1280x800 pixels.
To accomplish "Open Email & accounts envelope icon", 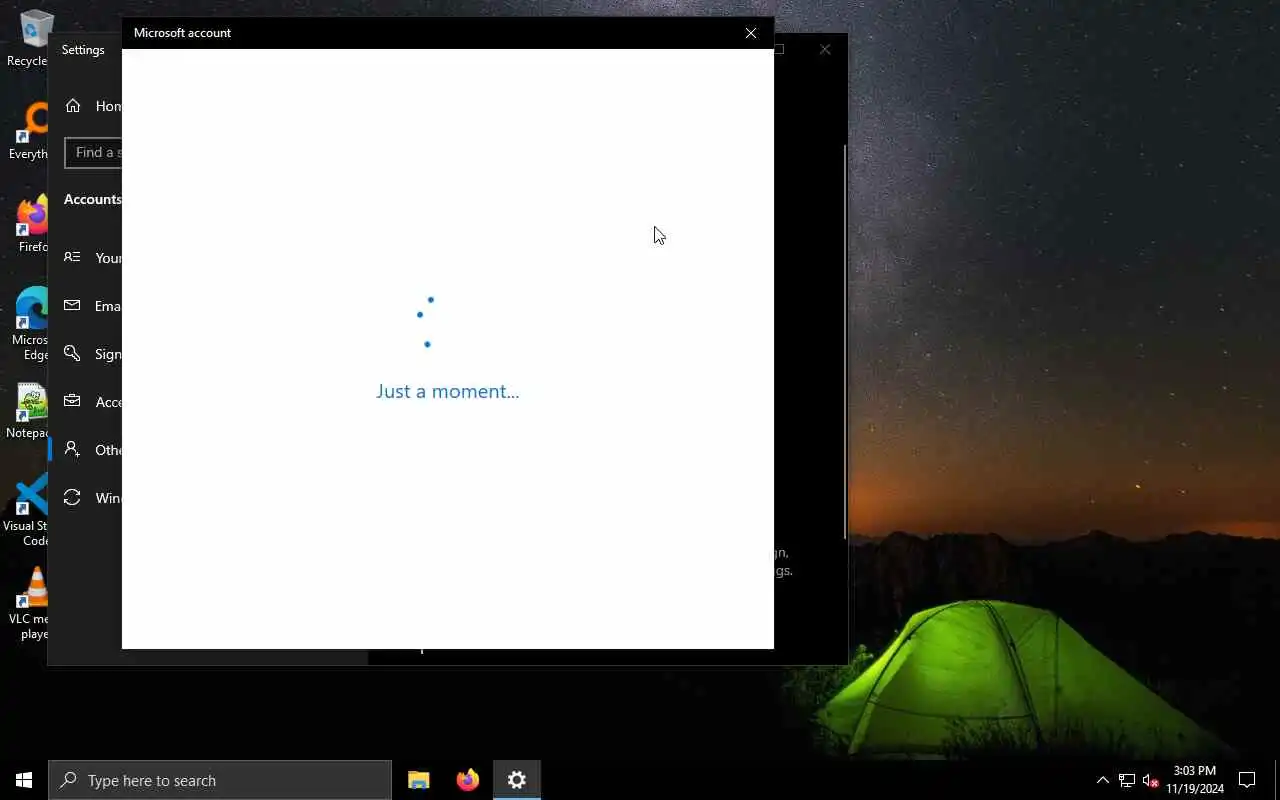I will (x=72, y=305).
